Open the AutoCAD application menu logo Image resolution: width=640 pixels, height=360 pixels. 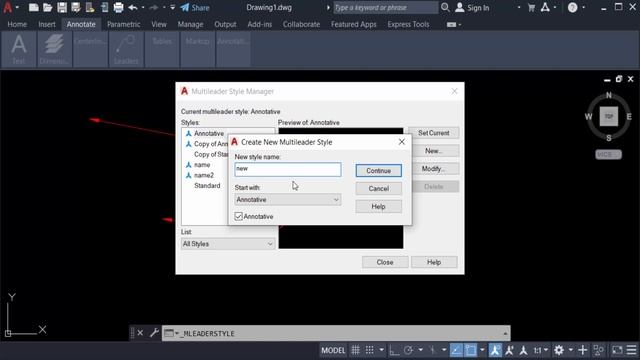[7, 7]
